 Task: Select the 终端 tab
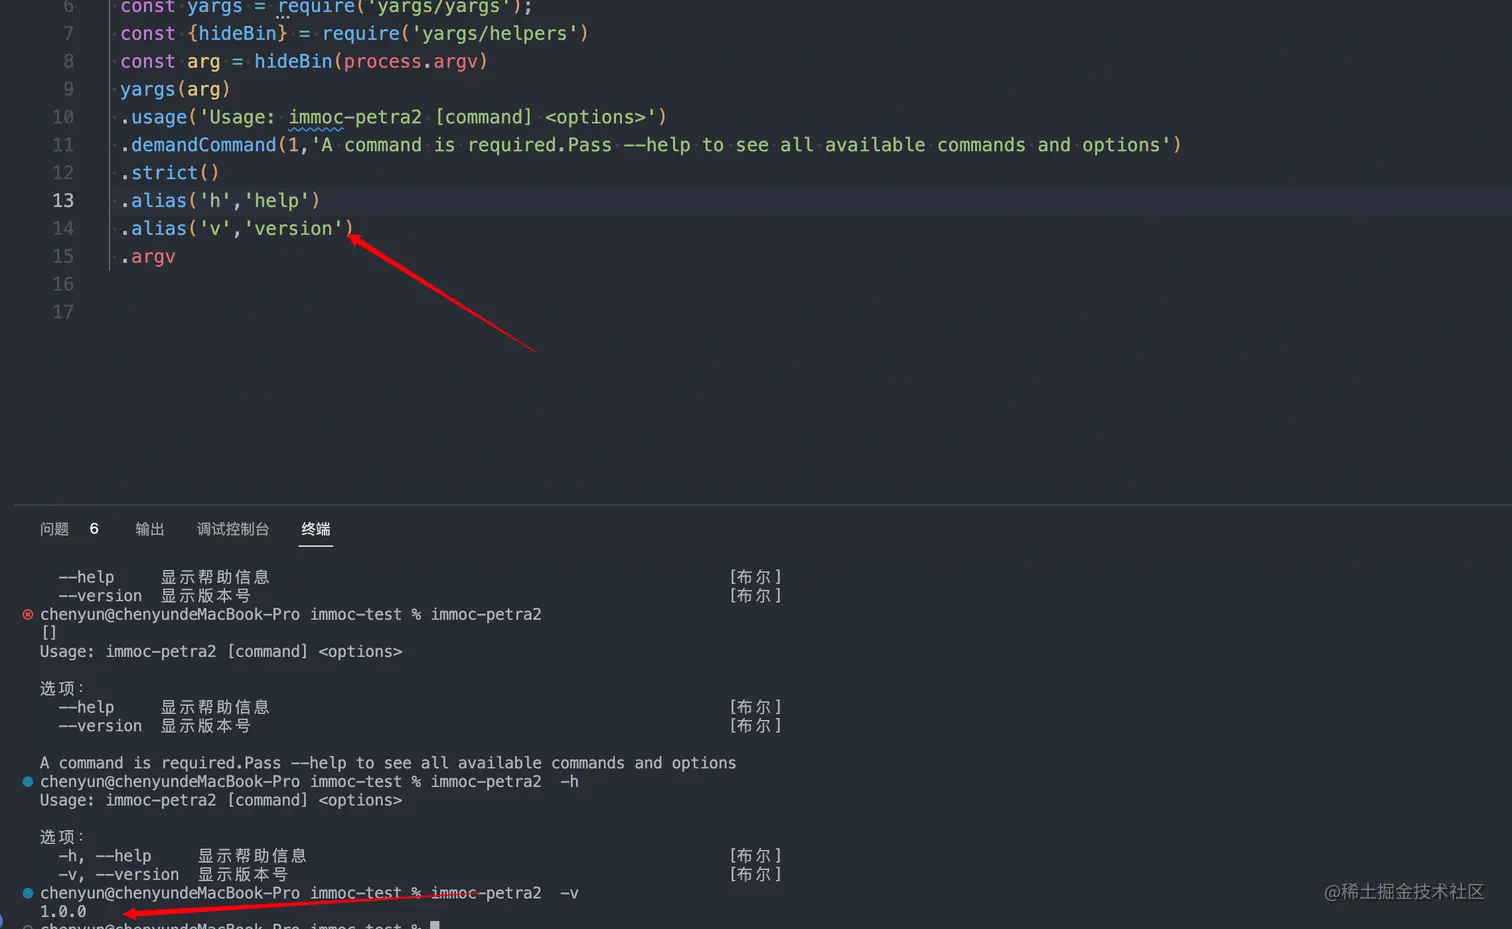click(x=316, y=529)
